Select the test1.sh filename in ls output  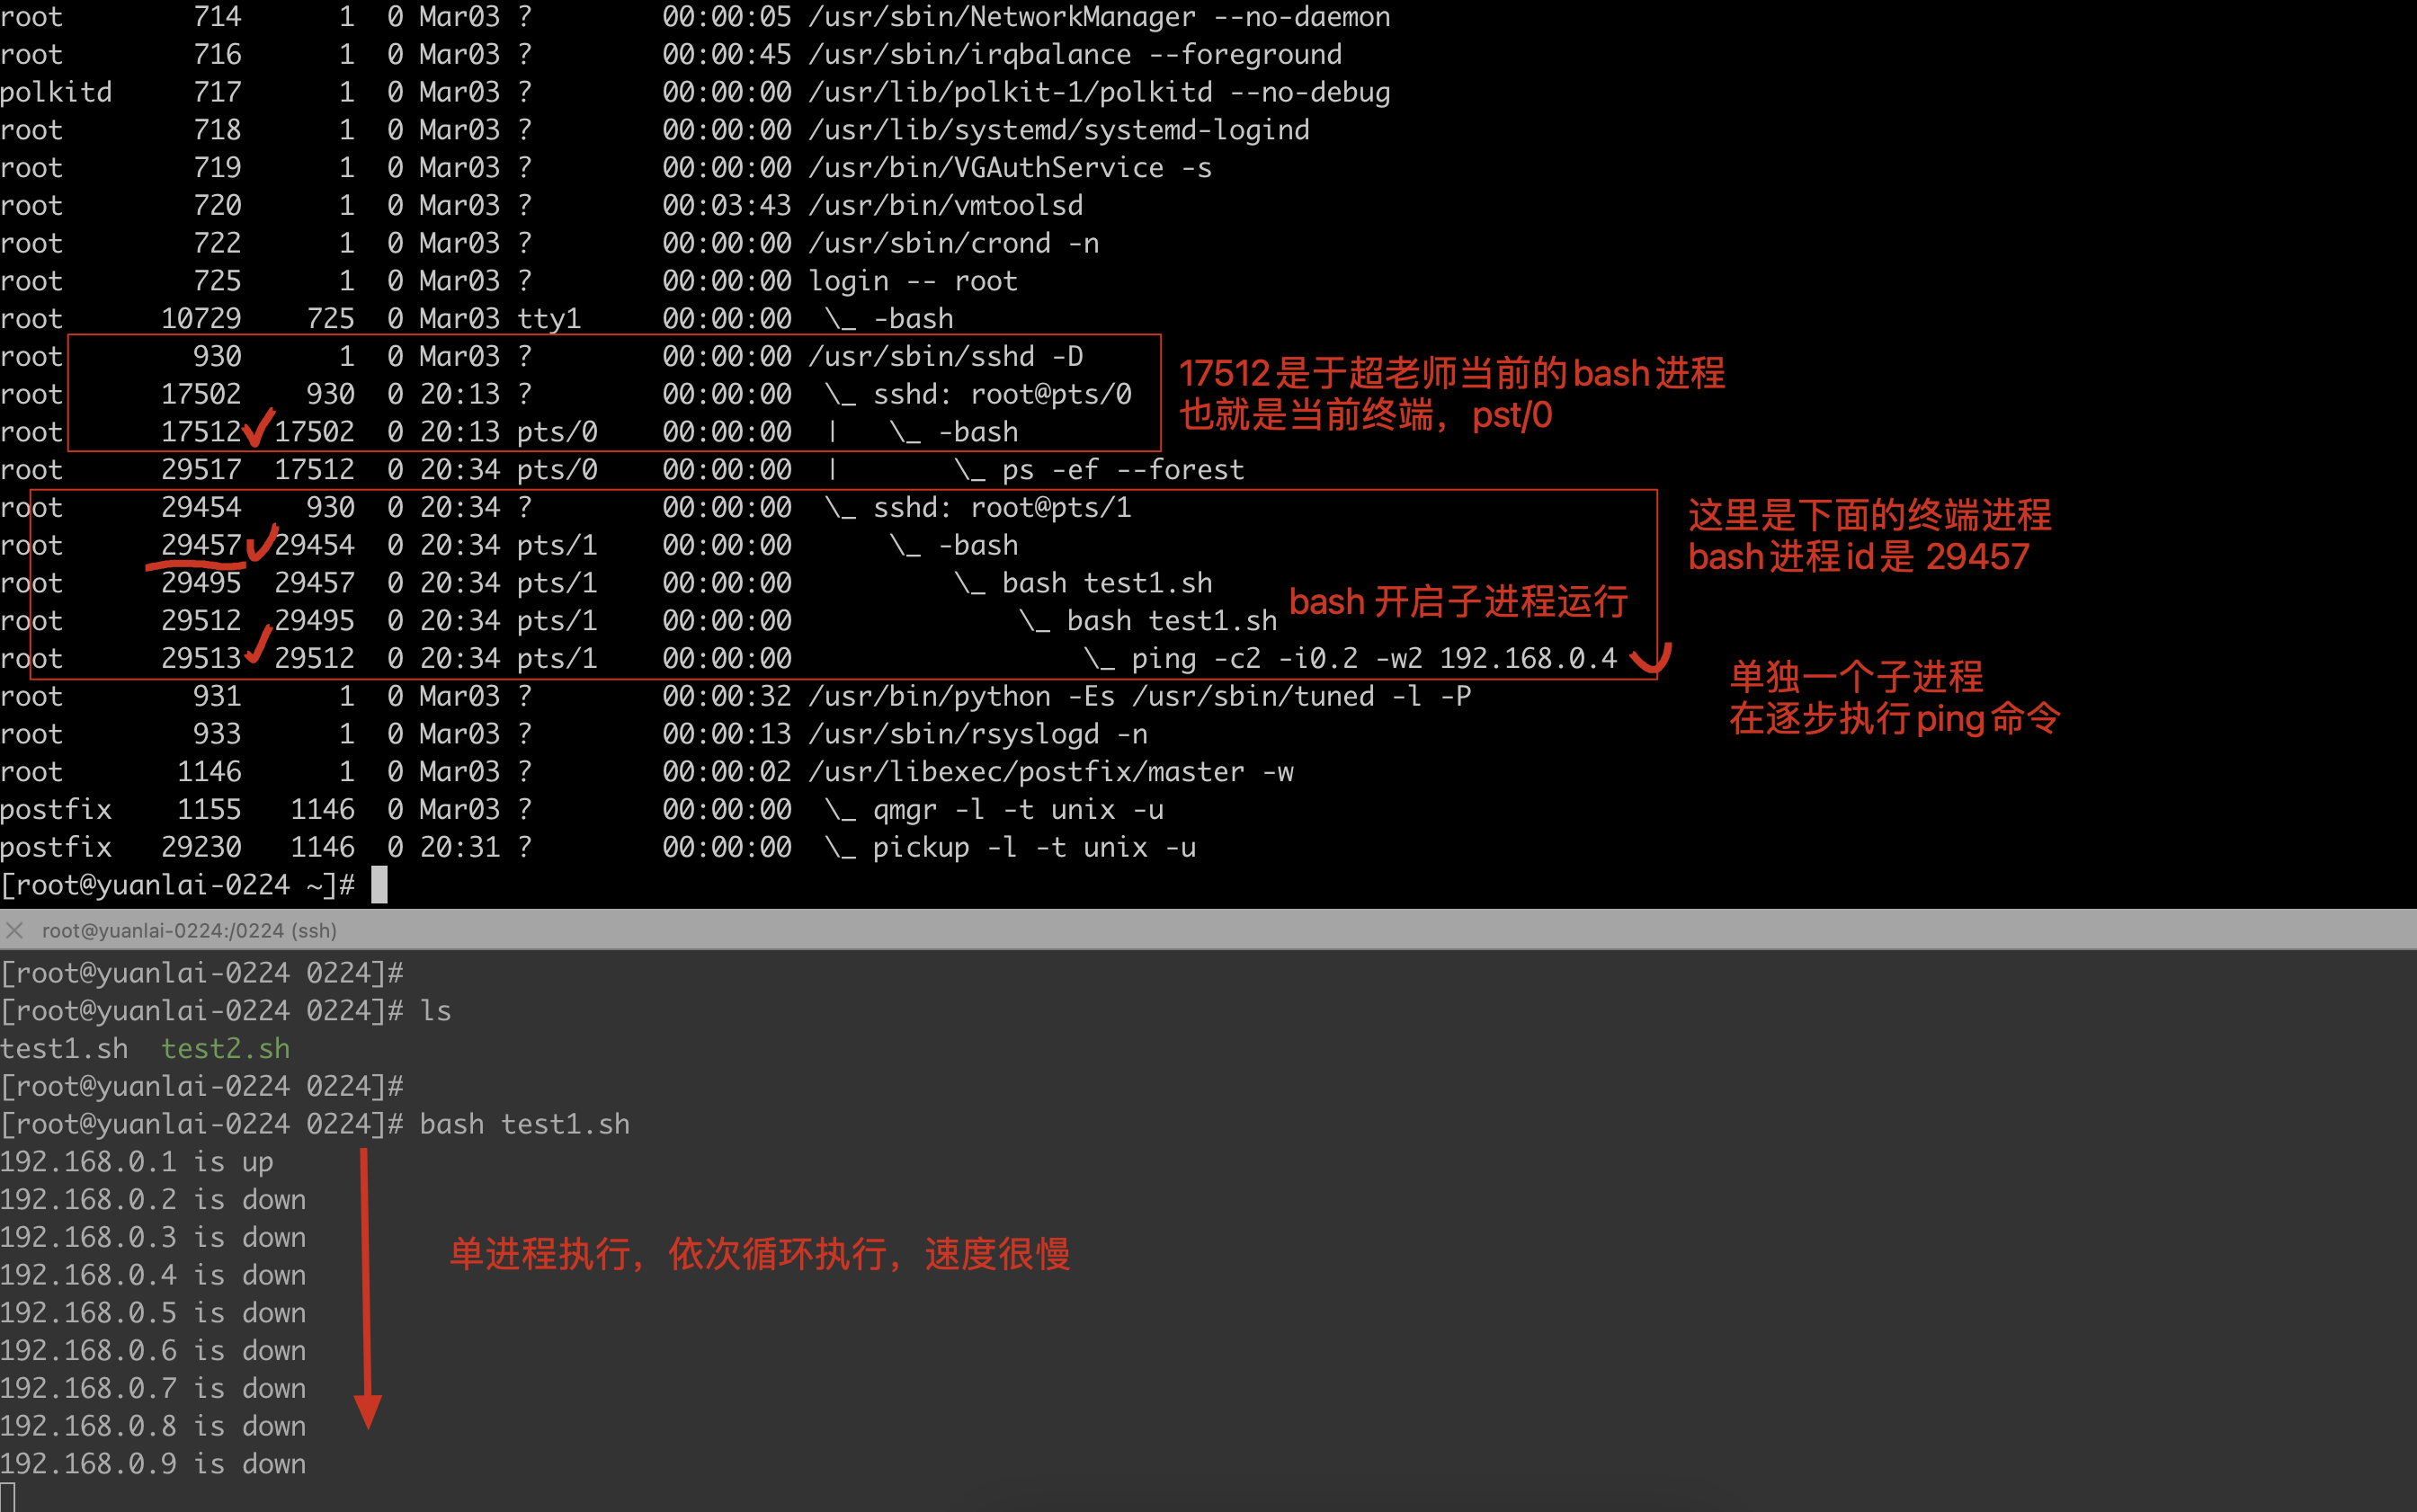coord(64,1048)
